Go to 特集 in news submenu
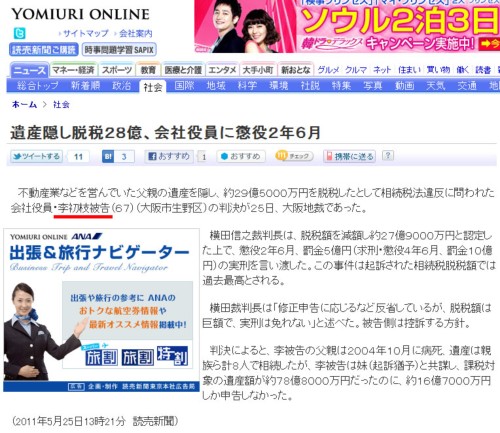Image resolution: width=500 pixels, height=433 pixels. tap(341, 86)
